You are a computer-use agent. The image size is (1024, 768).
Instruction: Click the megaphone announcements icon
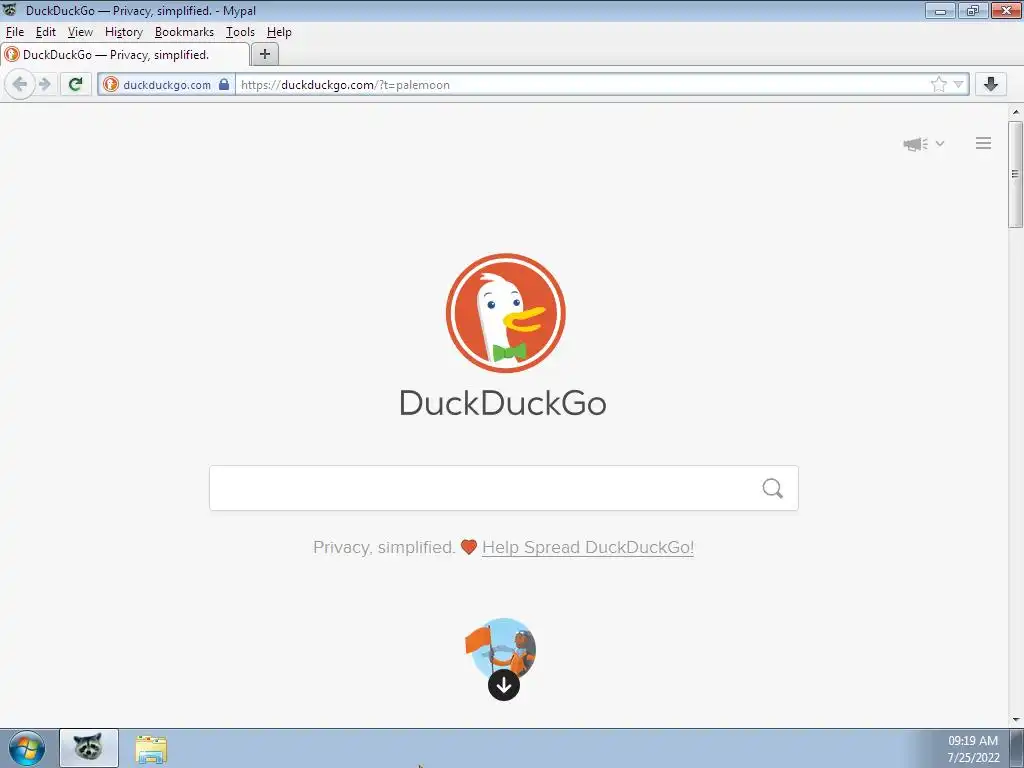915,144
